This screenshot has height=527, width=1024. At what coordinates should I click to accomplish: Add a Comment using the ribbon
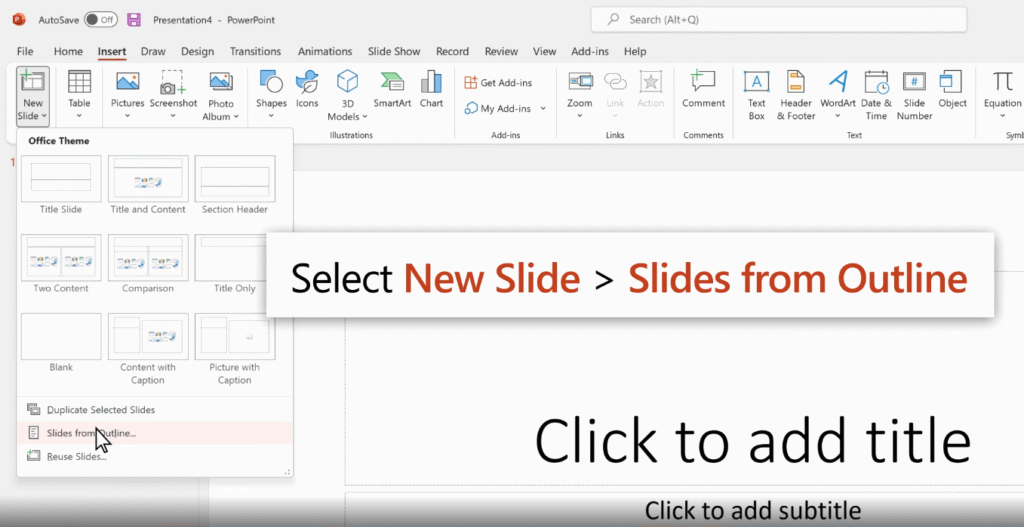[x=703, y=90]
